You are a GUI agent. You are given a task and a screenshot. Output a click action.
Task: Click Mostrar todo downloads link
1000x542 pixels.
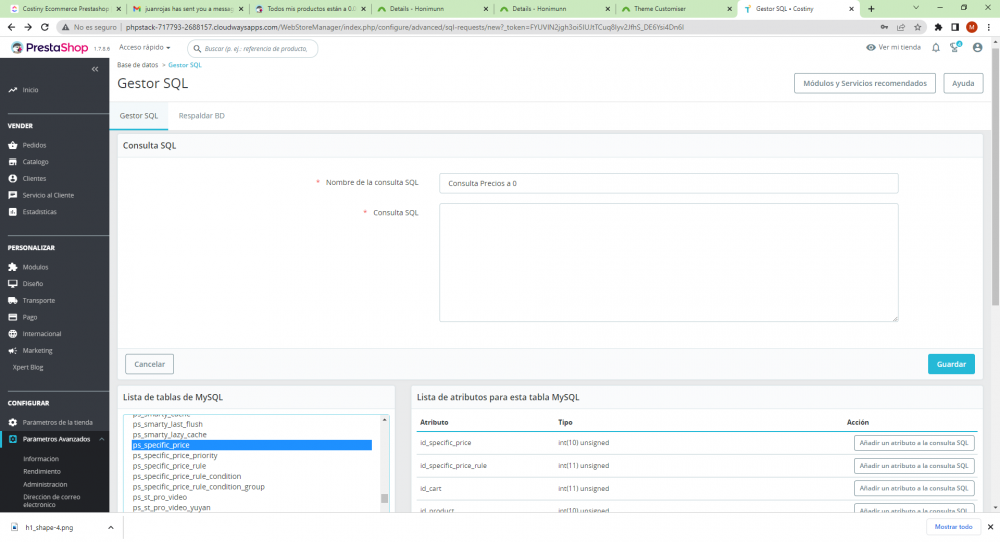[953, 527]
